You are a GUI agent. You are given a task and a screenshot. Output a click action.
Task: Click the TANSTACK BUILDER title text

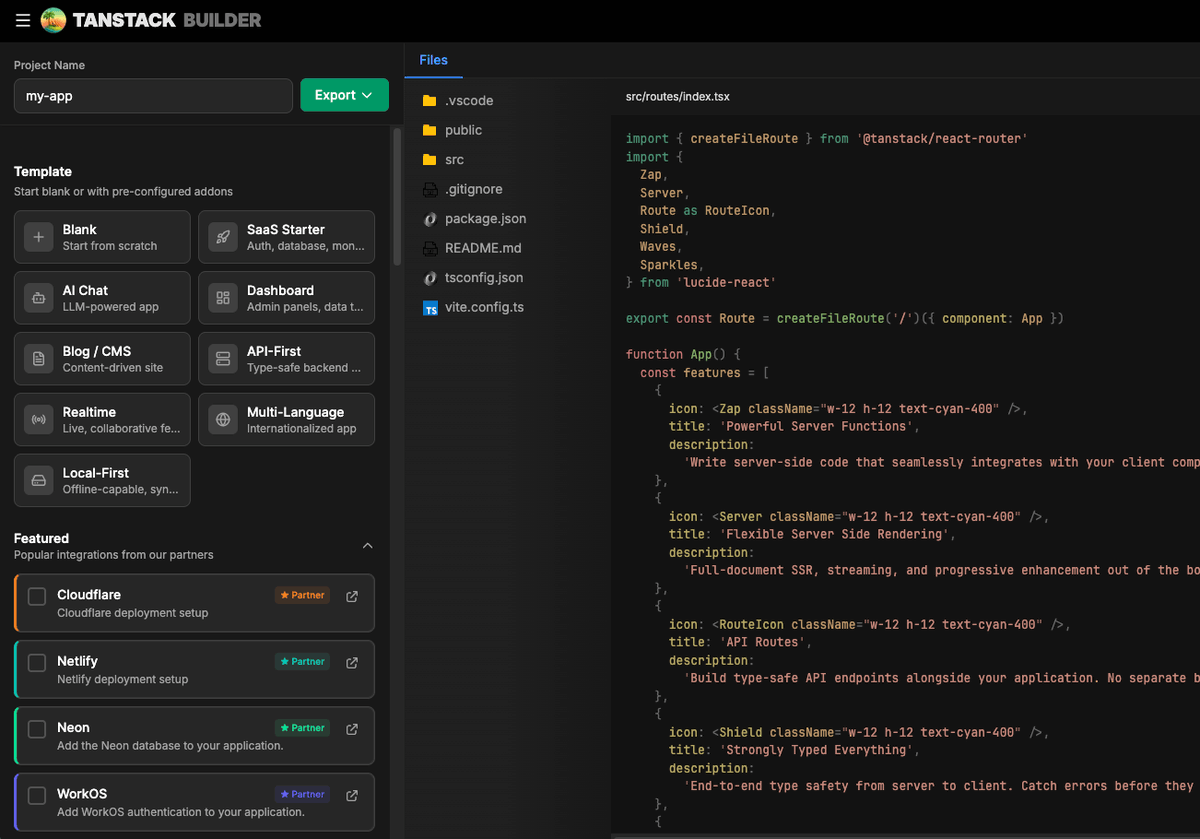tap(166, 20)
